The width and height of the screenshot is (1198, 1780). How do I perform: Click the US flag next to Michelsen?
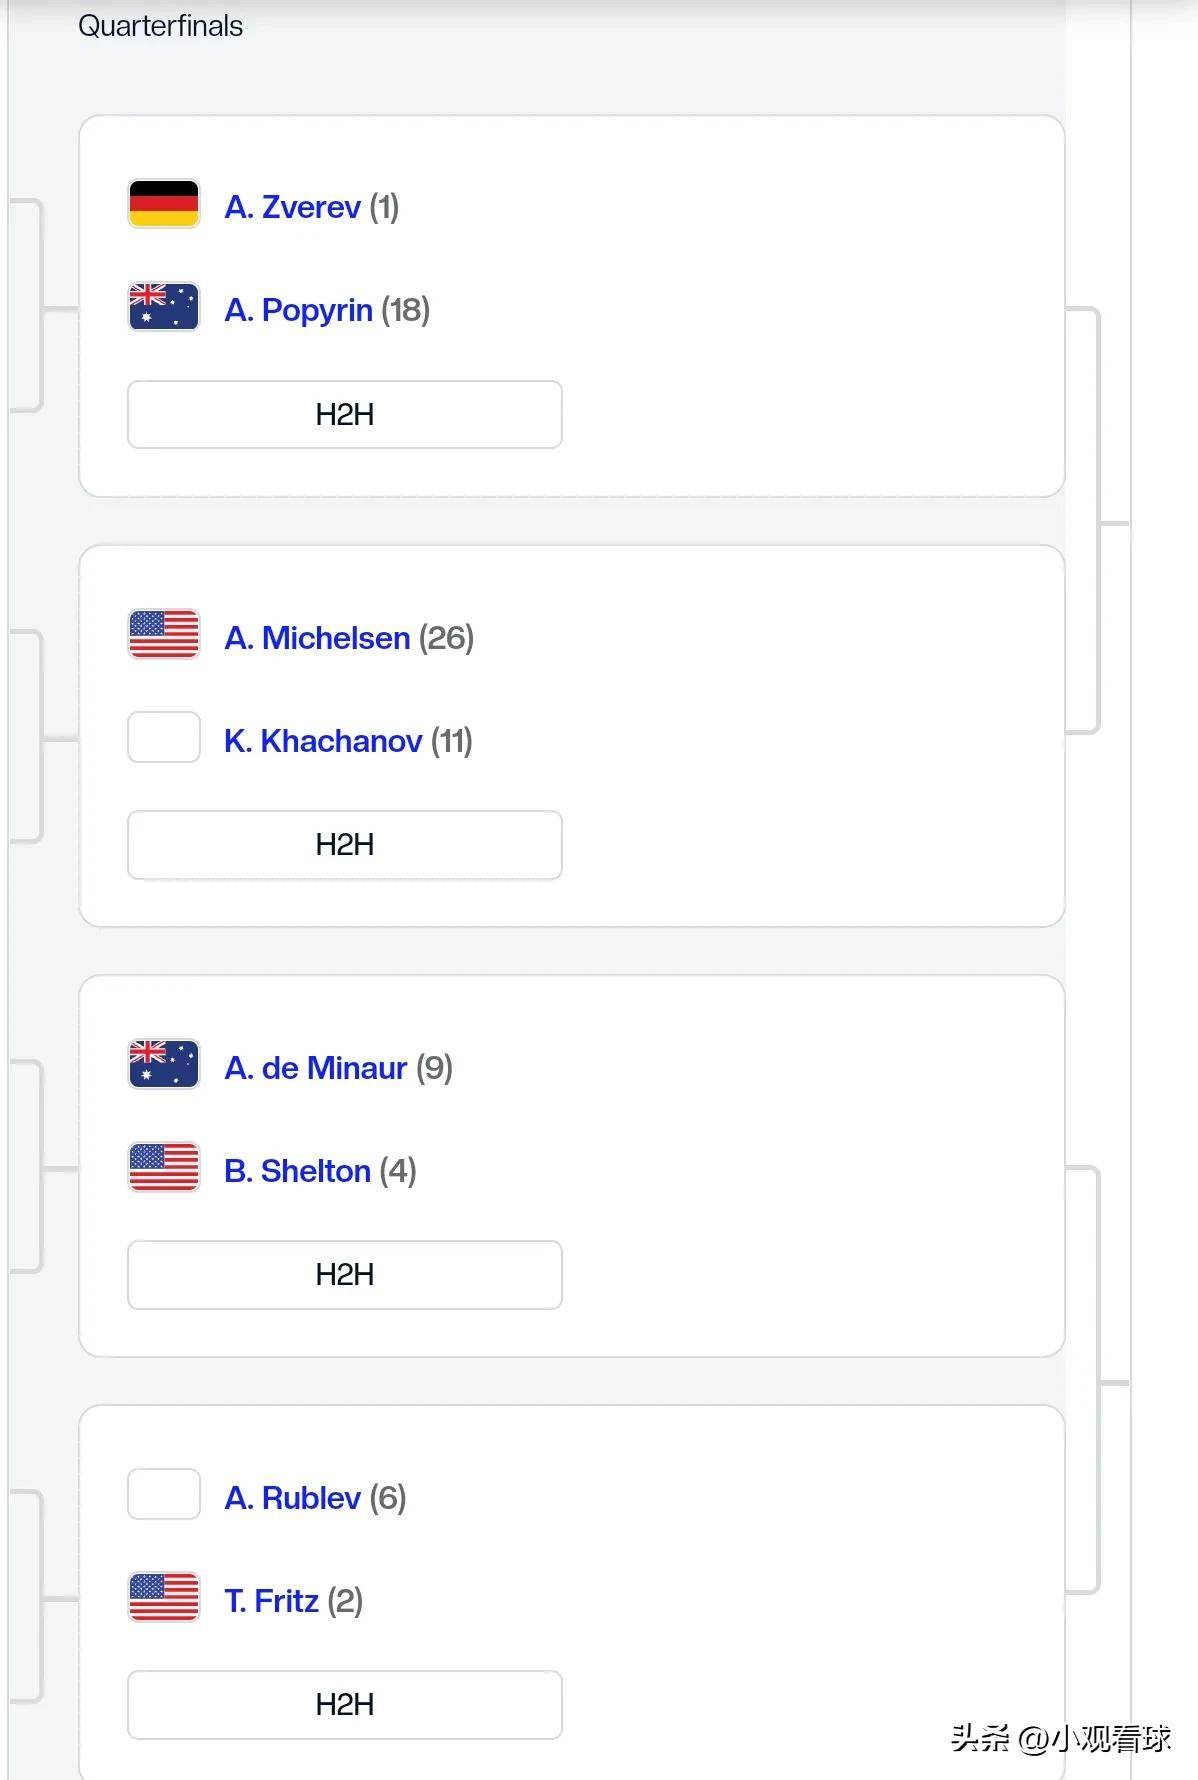click(164, 634)
